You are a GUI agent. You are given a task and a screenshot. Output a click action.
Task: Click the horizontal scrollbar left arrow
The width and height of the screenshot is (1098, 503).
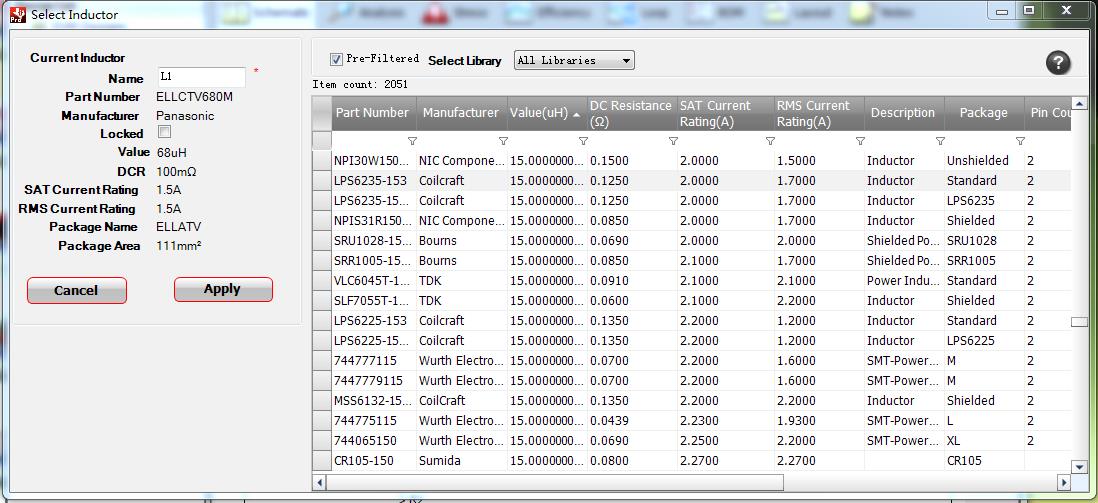pos(319,482)
